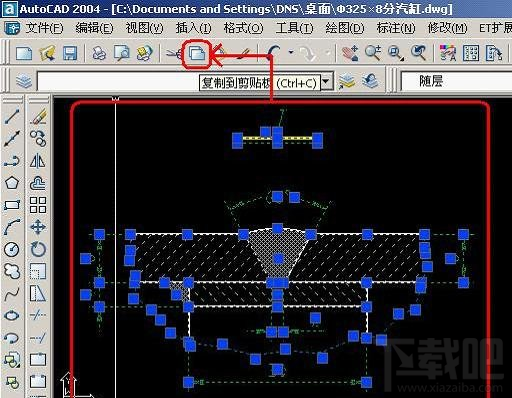Click the Undo arrow icon
The image size is (512, 398).
pyautogui.click(x=275, y=53)
